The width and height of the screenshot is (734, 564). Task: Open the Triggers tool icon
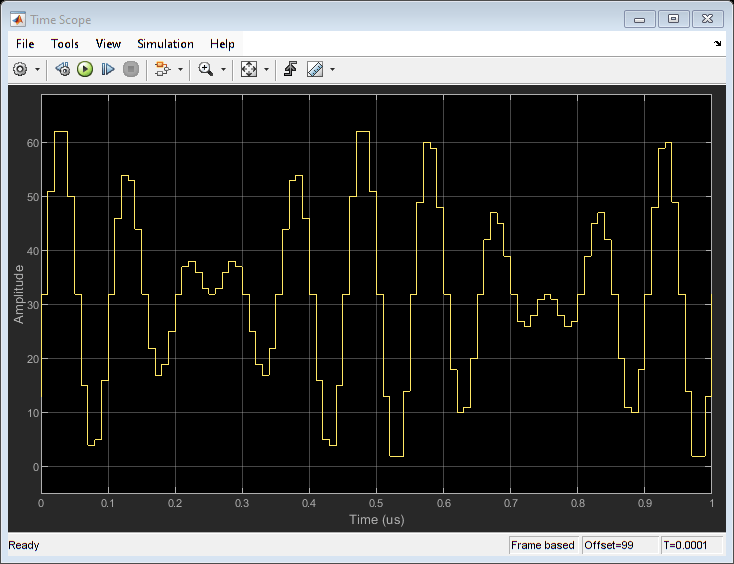click(x=290, y=69)
